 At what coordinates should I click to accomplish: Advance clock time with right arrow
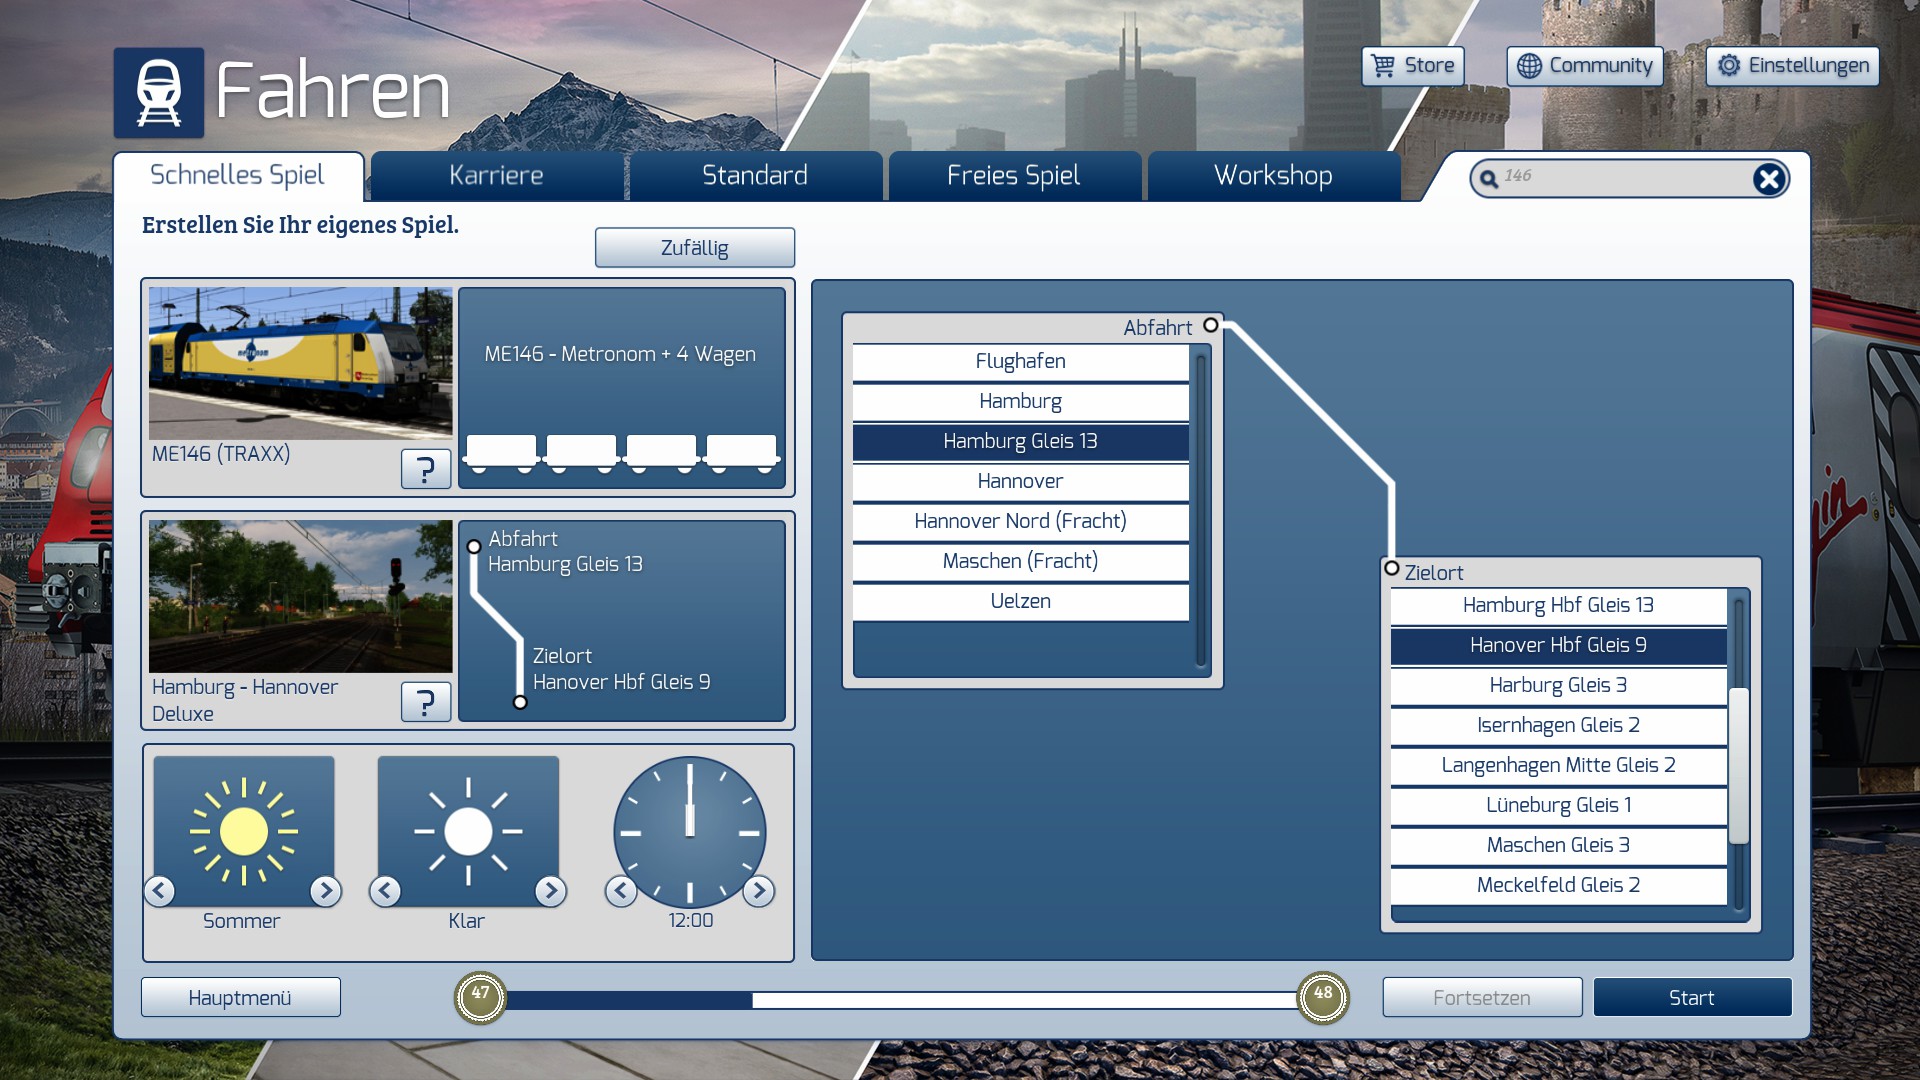tap(759, 891)
